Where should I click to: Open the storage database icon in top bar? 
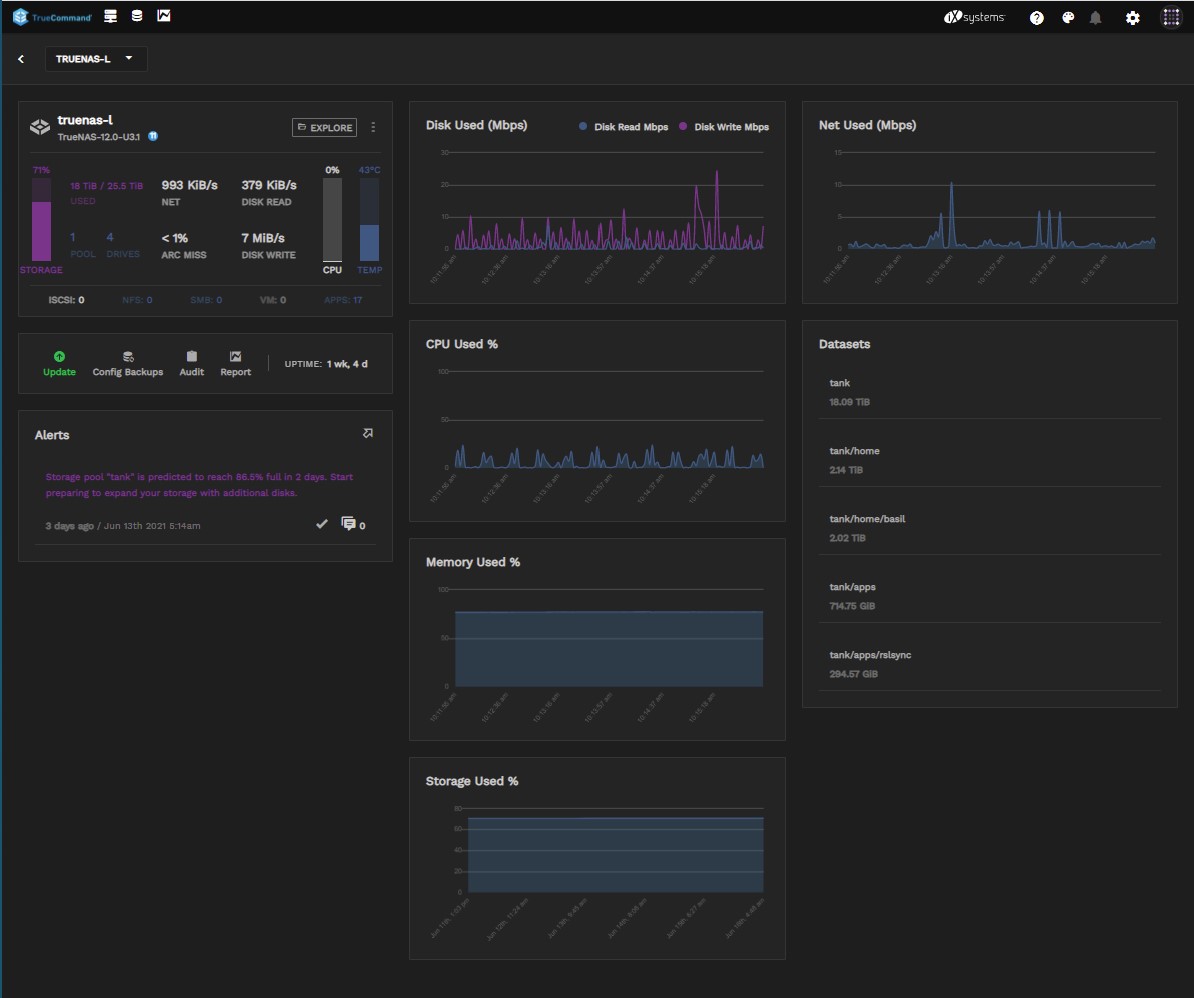pos(137,16)
